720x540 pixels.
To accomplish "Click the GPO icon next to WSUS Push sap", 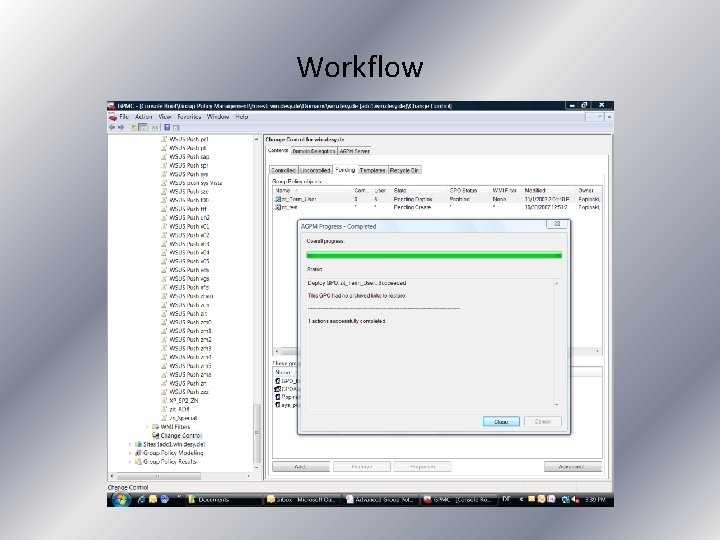I will (164, 157).
